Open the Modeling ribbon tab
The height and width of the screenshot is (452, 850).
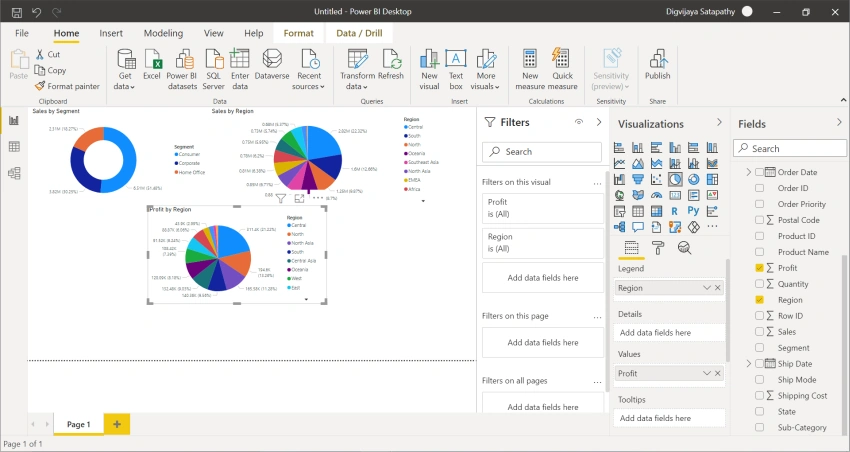163,33
